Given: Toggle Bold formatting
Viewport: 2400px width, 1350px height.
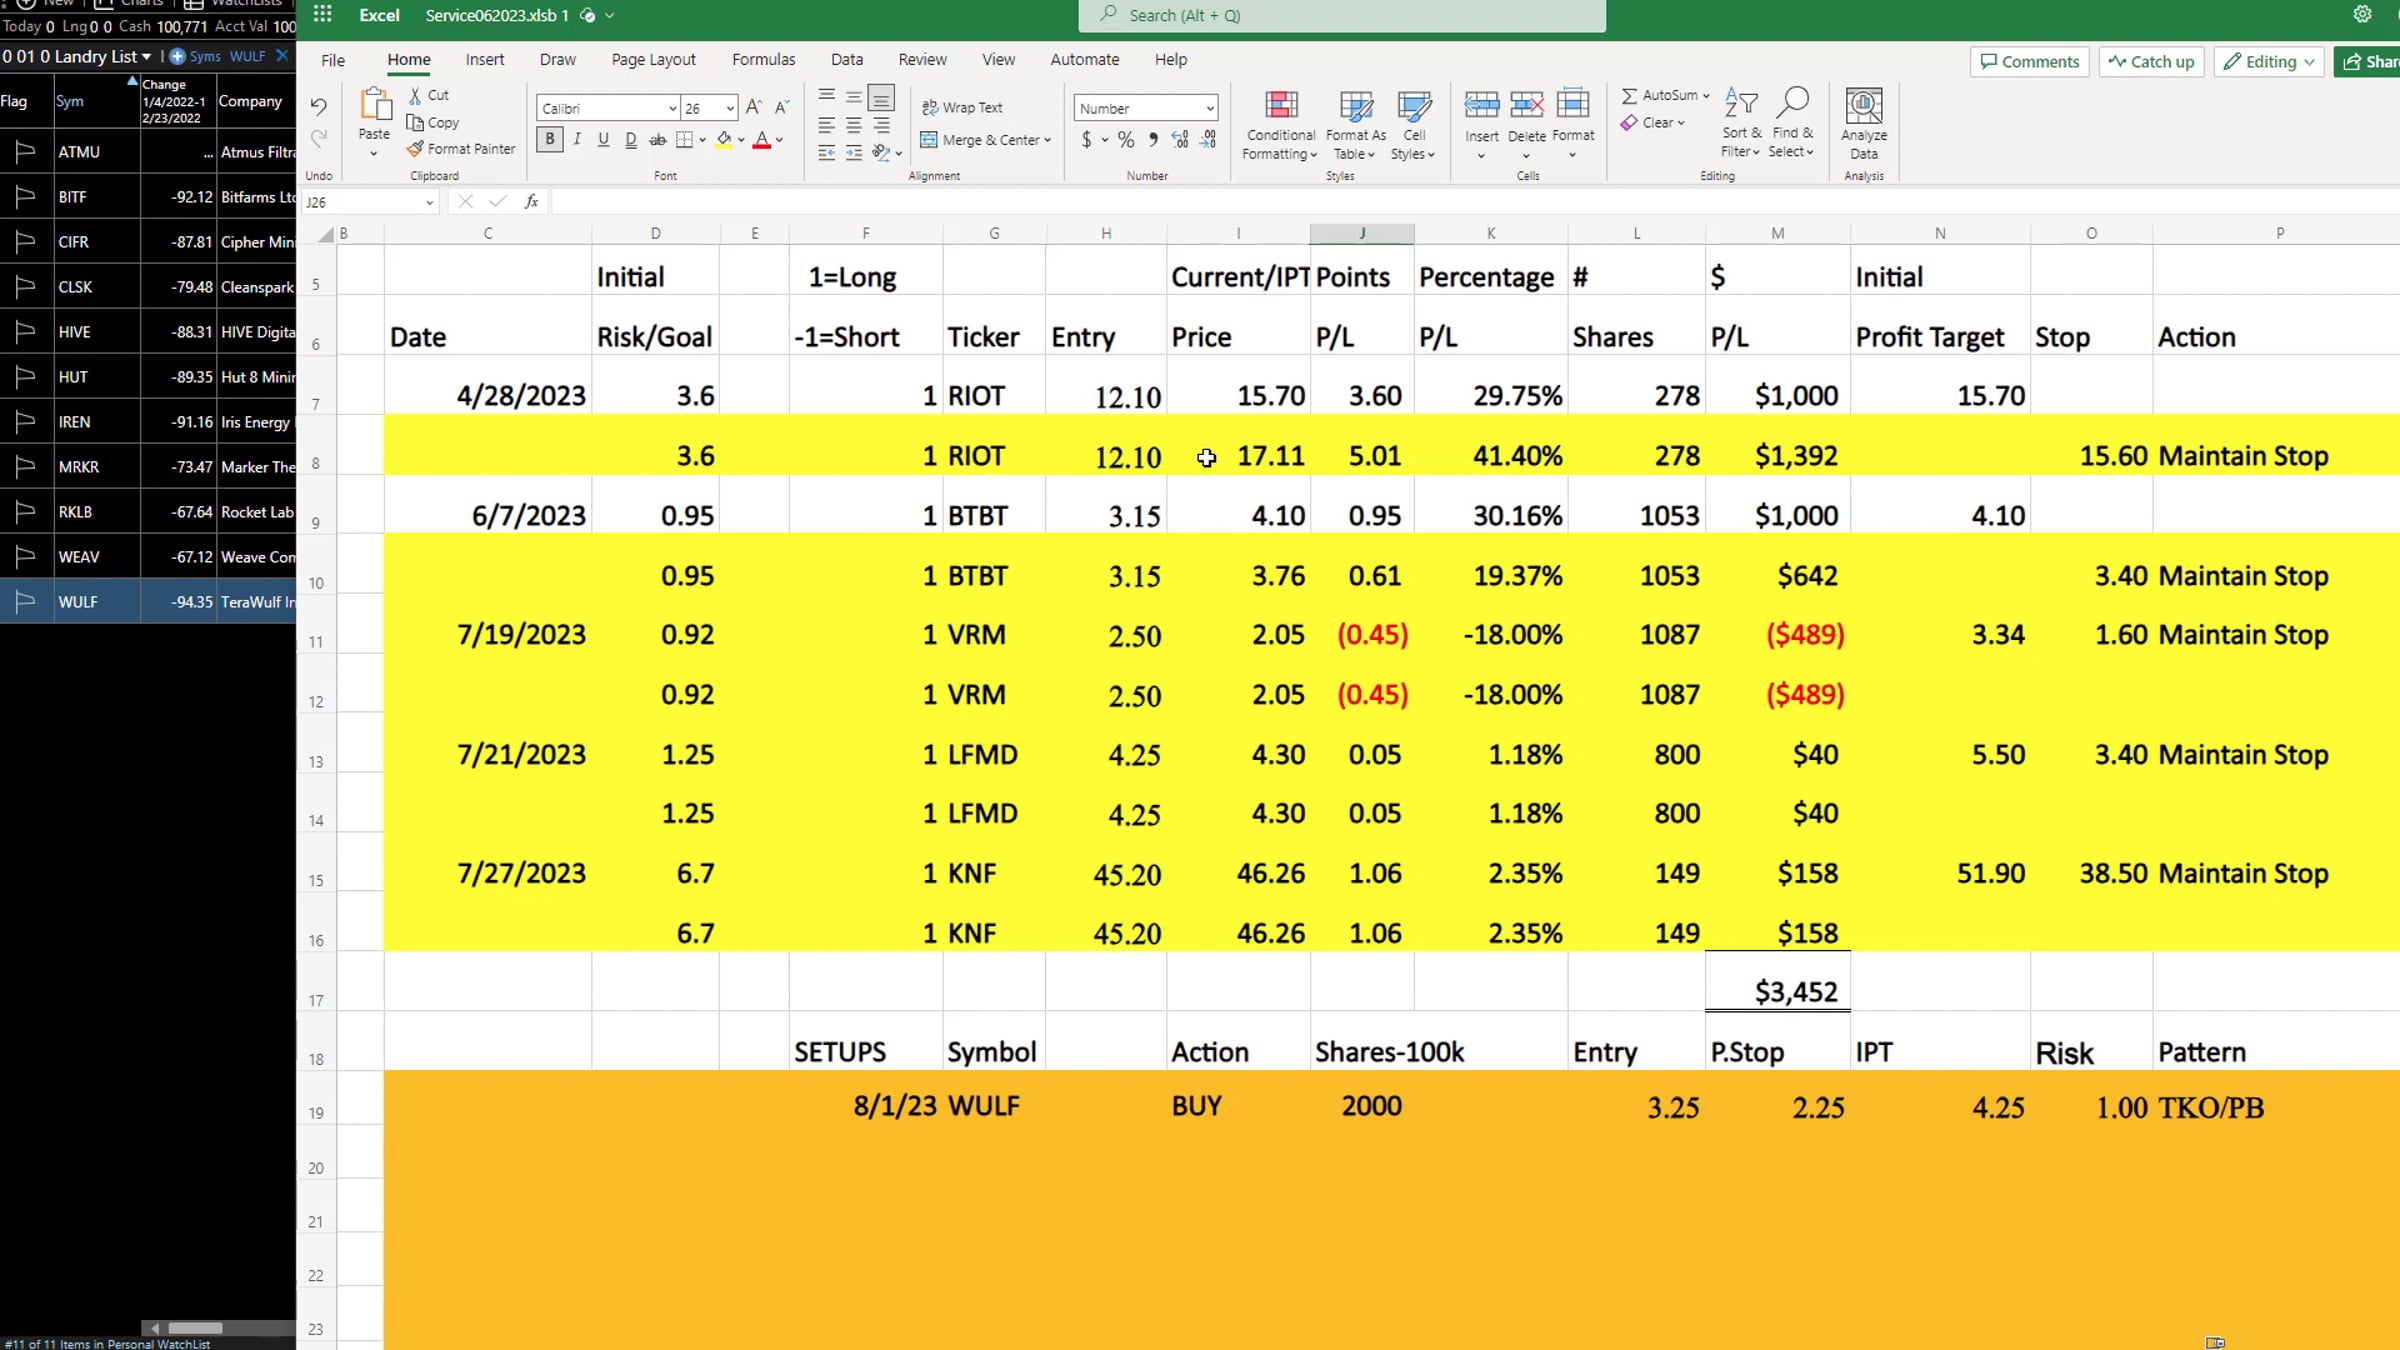Looking at the screenshot, I should pos(549,139).
